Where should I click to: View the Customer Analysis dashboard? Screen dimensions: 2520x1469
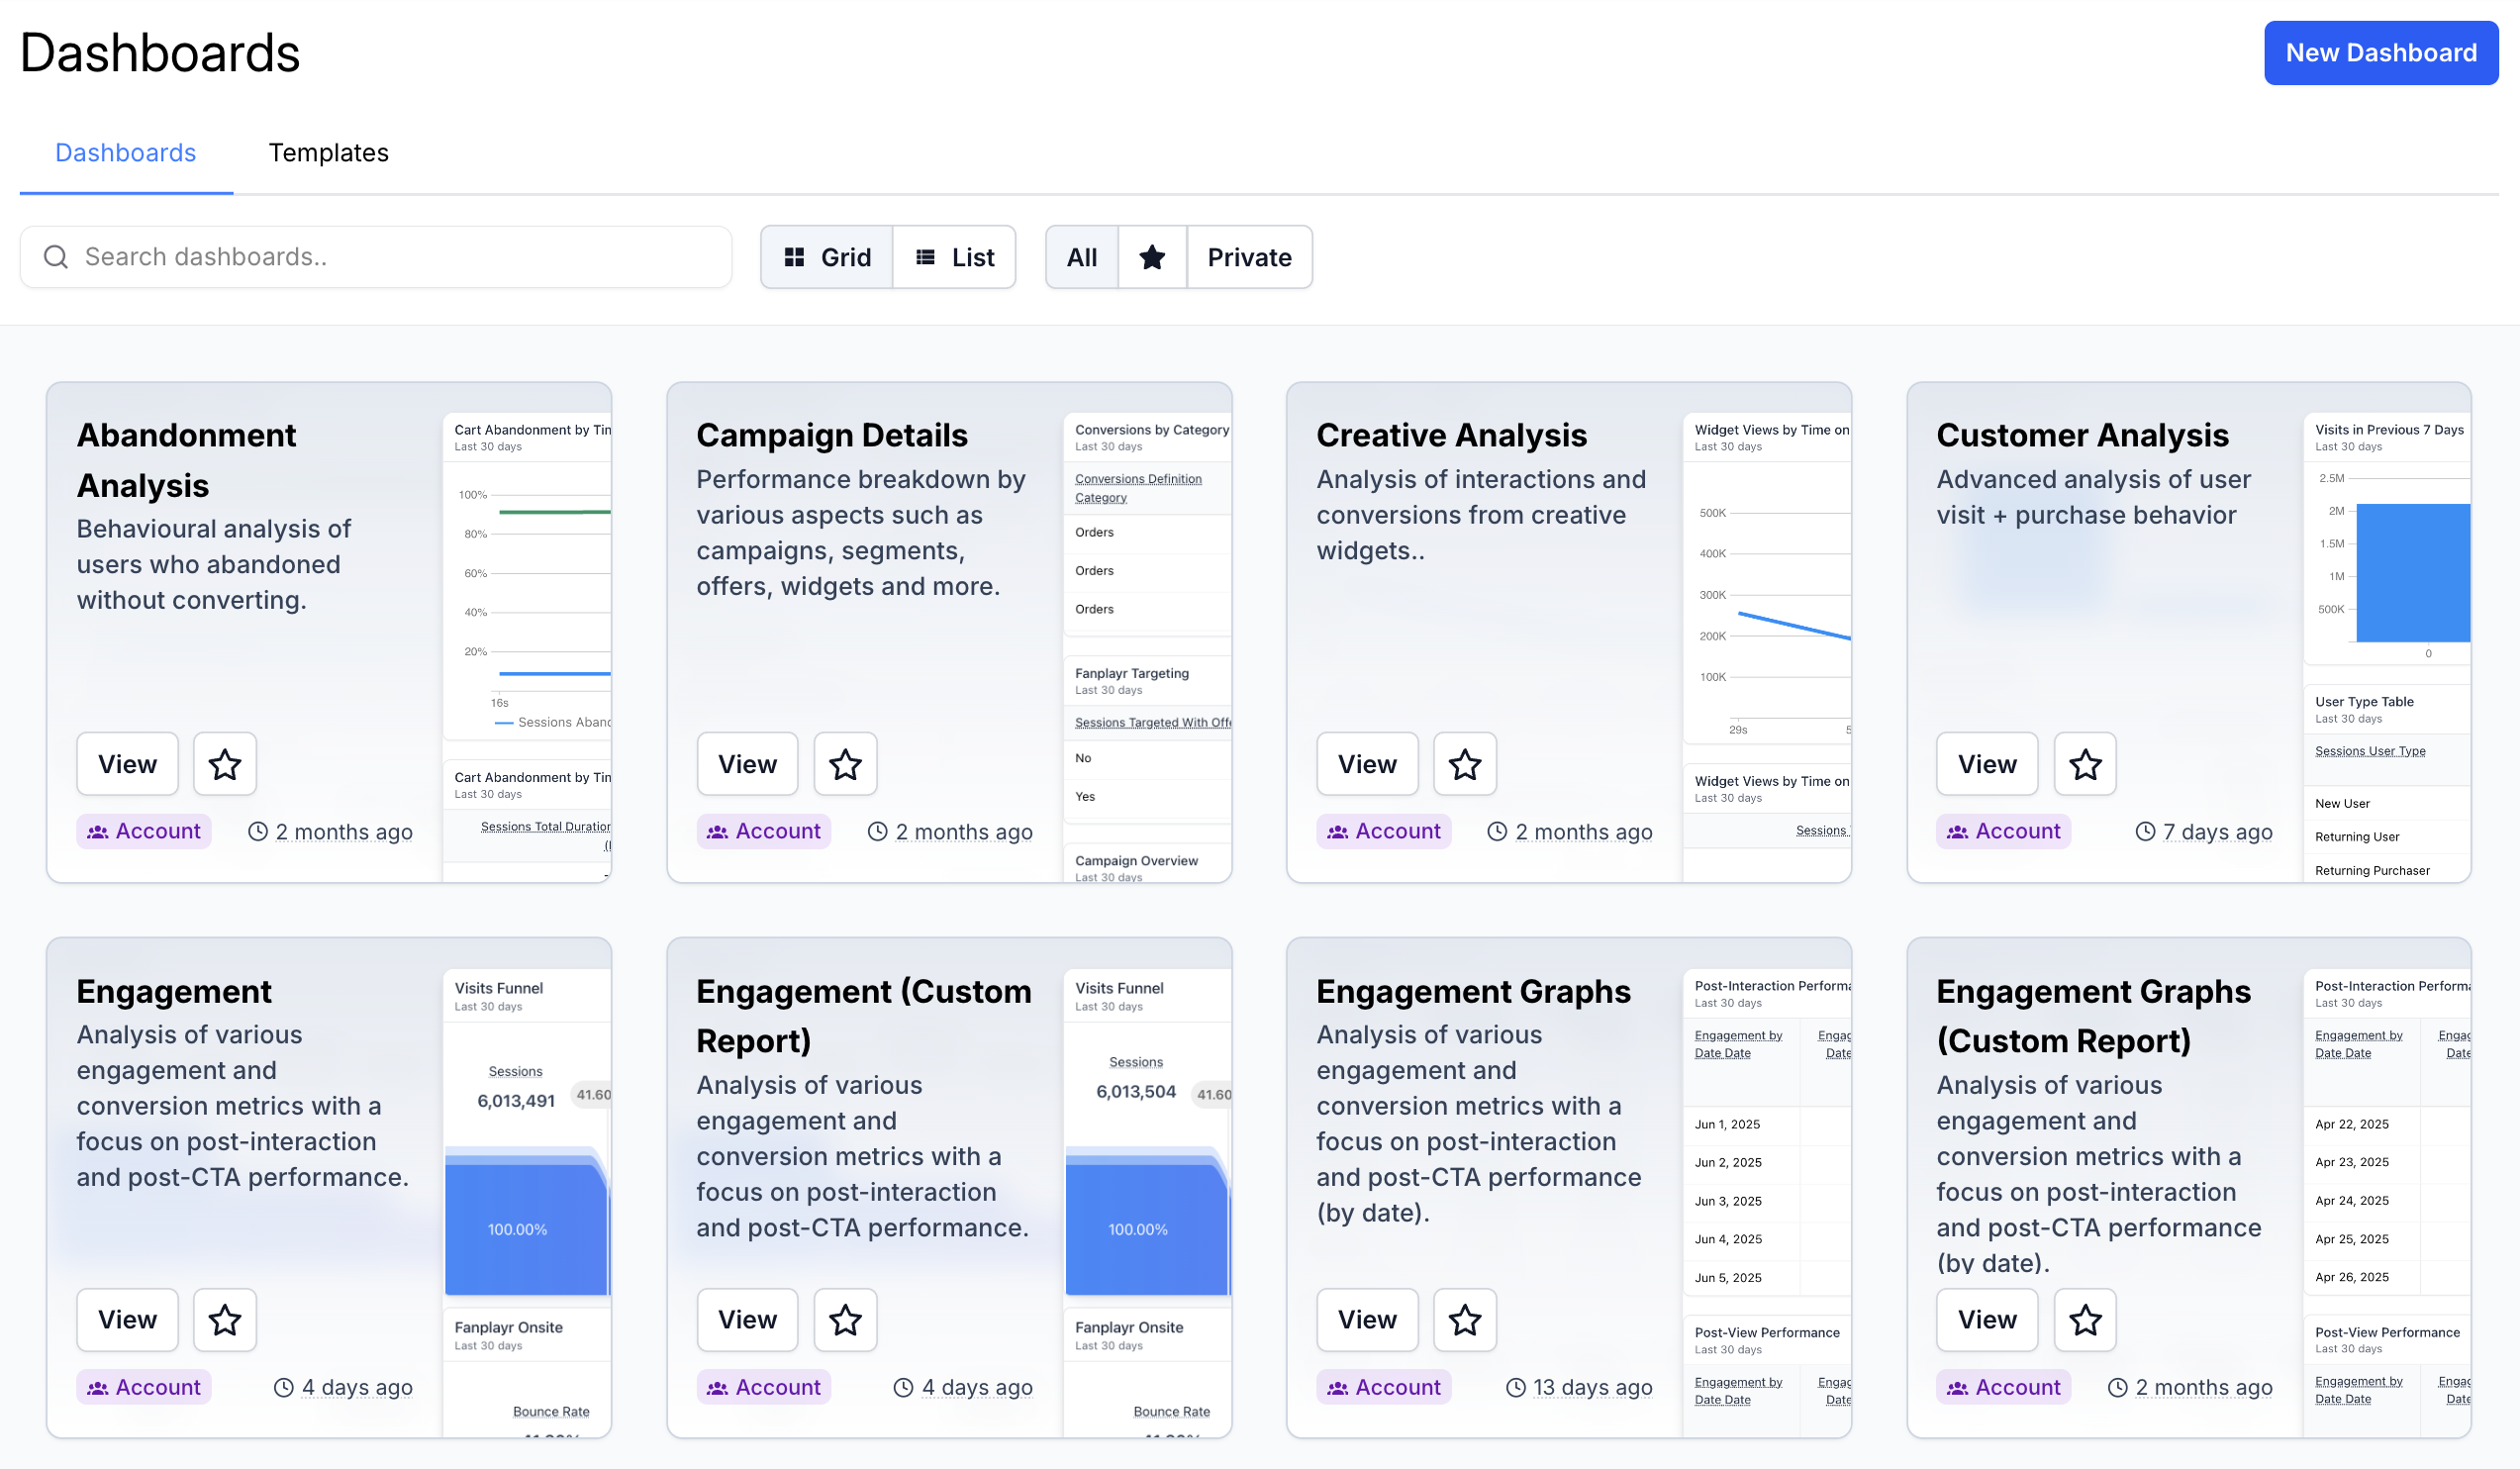(1986, 764)
